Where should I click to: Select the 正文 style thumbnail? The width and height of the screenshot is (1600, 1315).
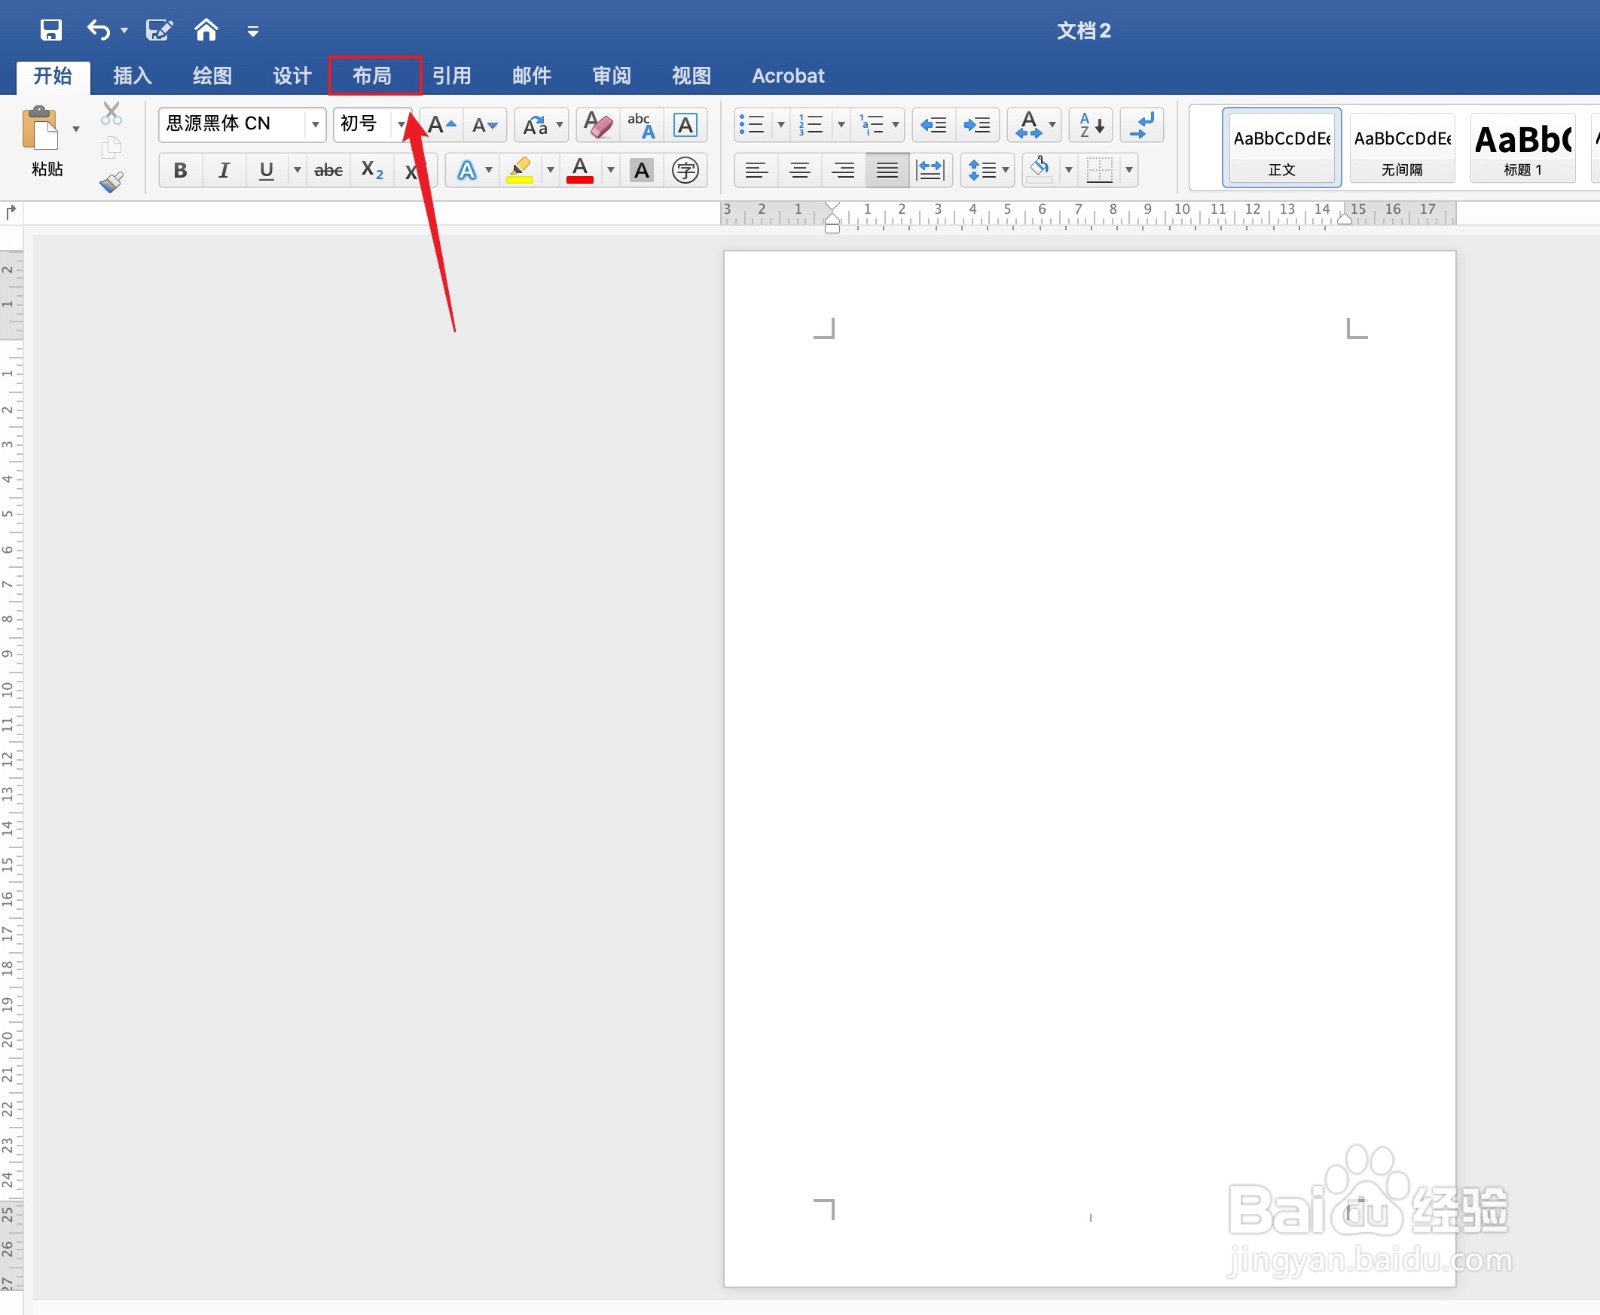tap(1281, 148)
